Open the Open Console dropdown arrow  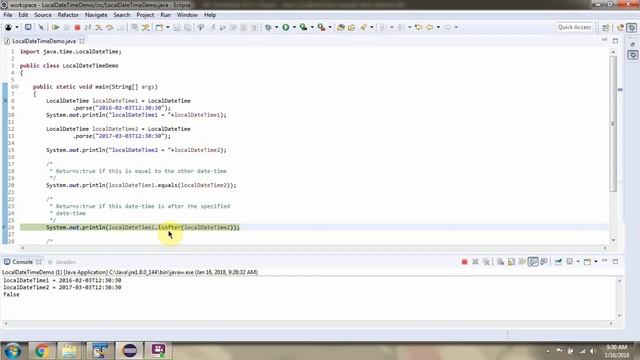pyautogui.click(x=596, y=262)
